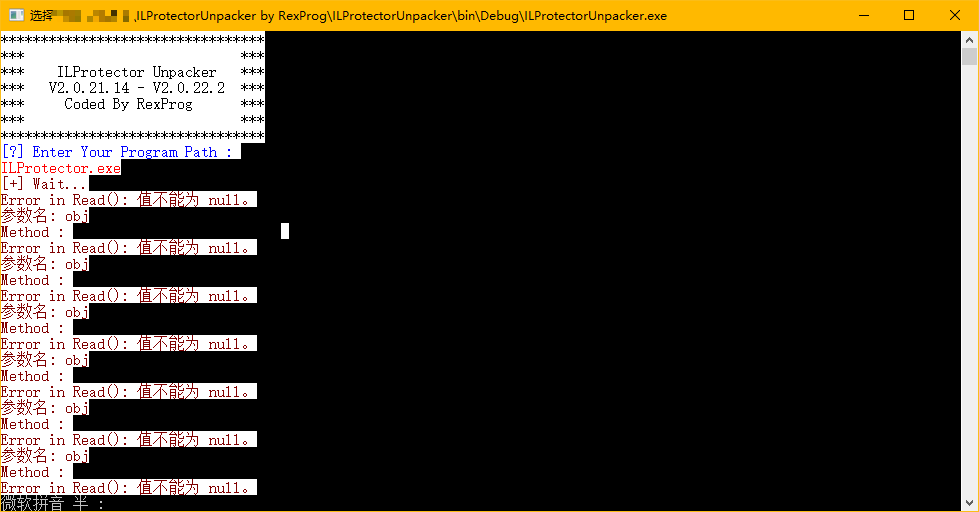Click the 'ILProtector Unpacker' banner title

coord(137,72)
